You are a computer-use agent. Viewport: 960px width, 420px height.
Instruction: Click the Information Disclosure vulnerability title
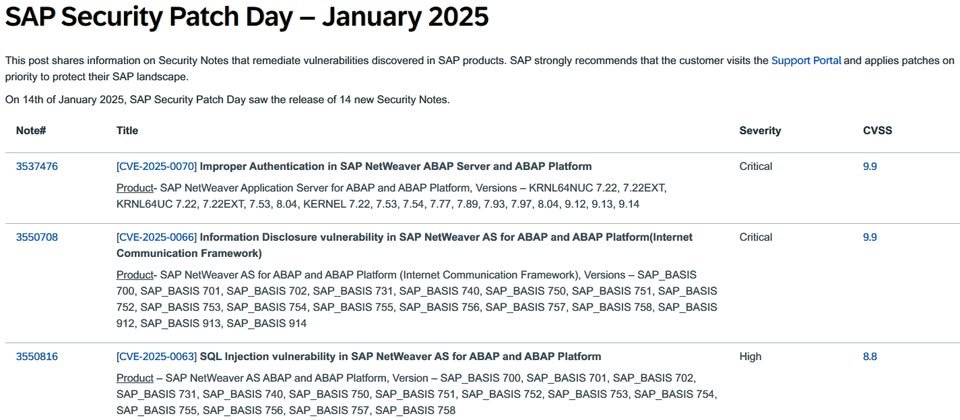(405, 245)
